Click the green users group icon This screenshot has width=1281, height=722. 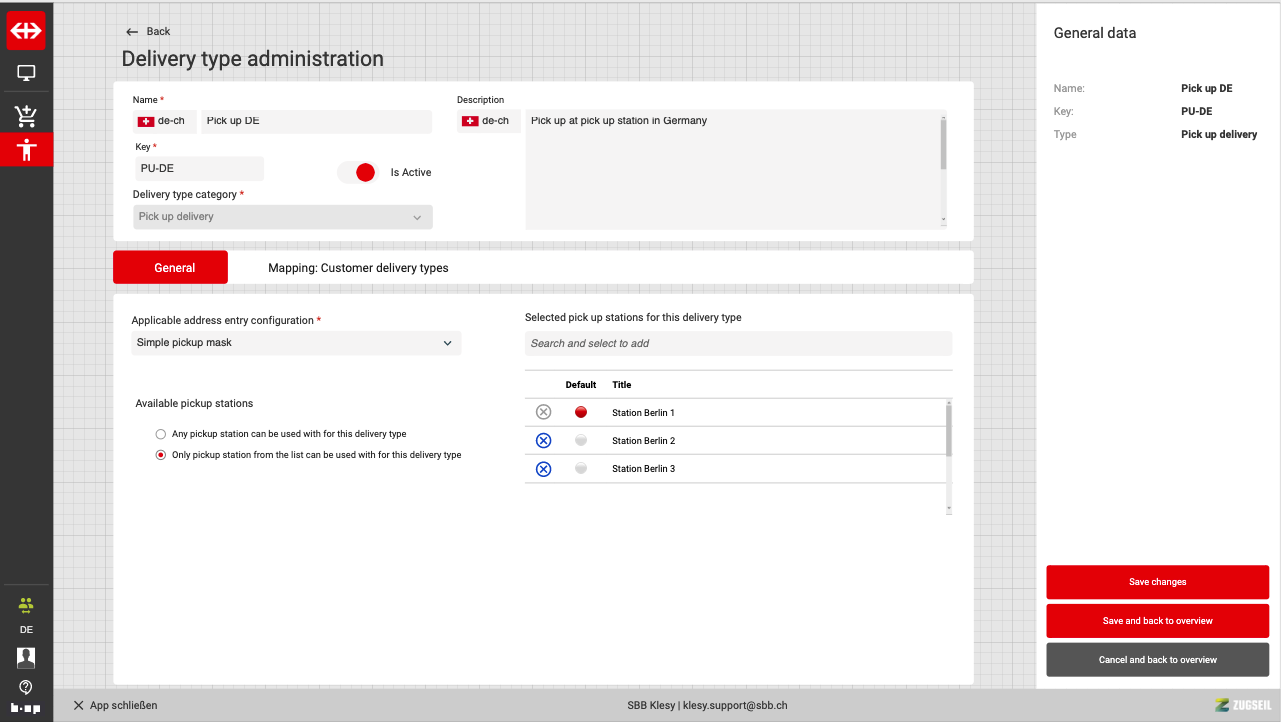click(x=26, y=604)
